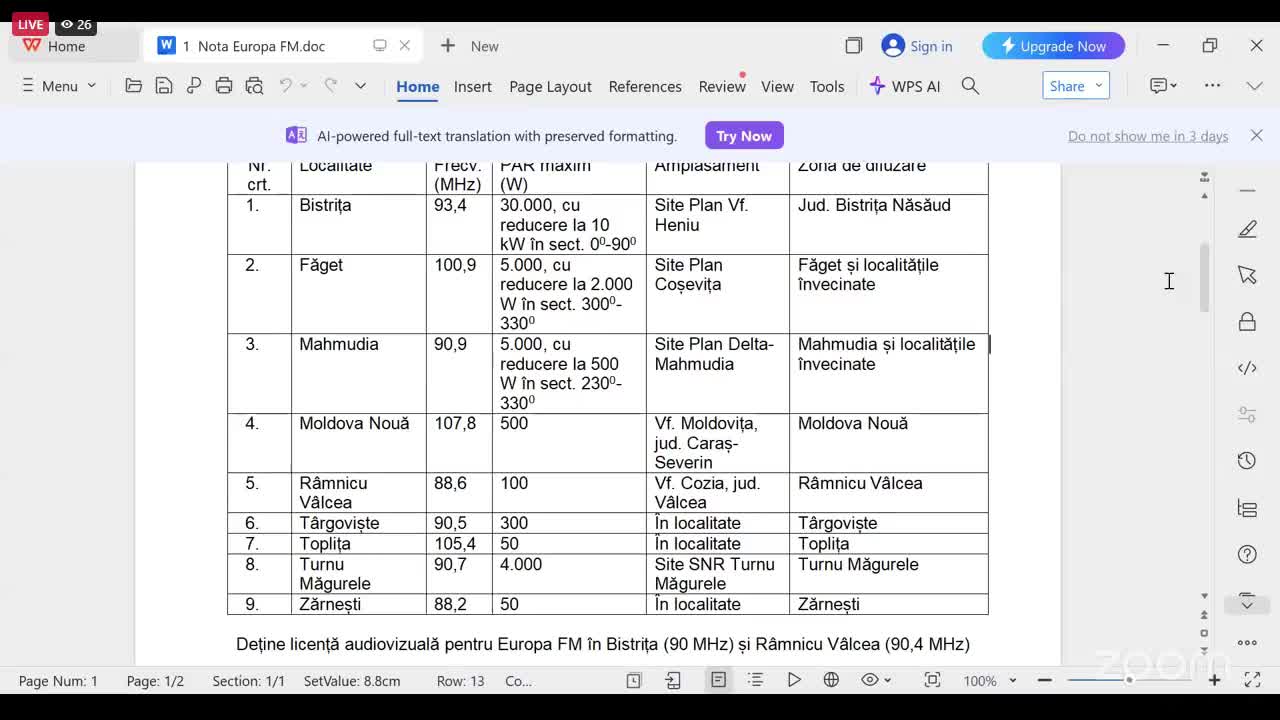Image resolution: width=1280 pixels, height=720 pixels.
Task: Open the View tab
Action: coord(777,86)
